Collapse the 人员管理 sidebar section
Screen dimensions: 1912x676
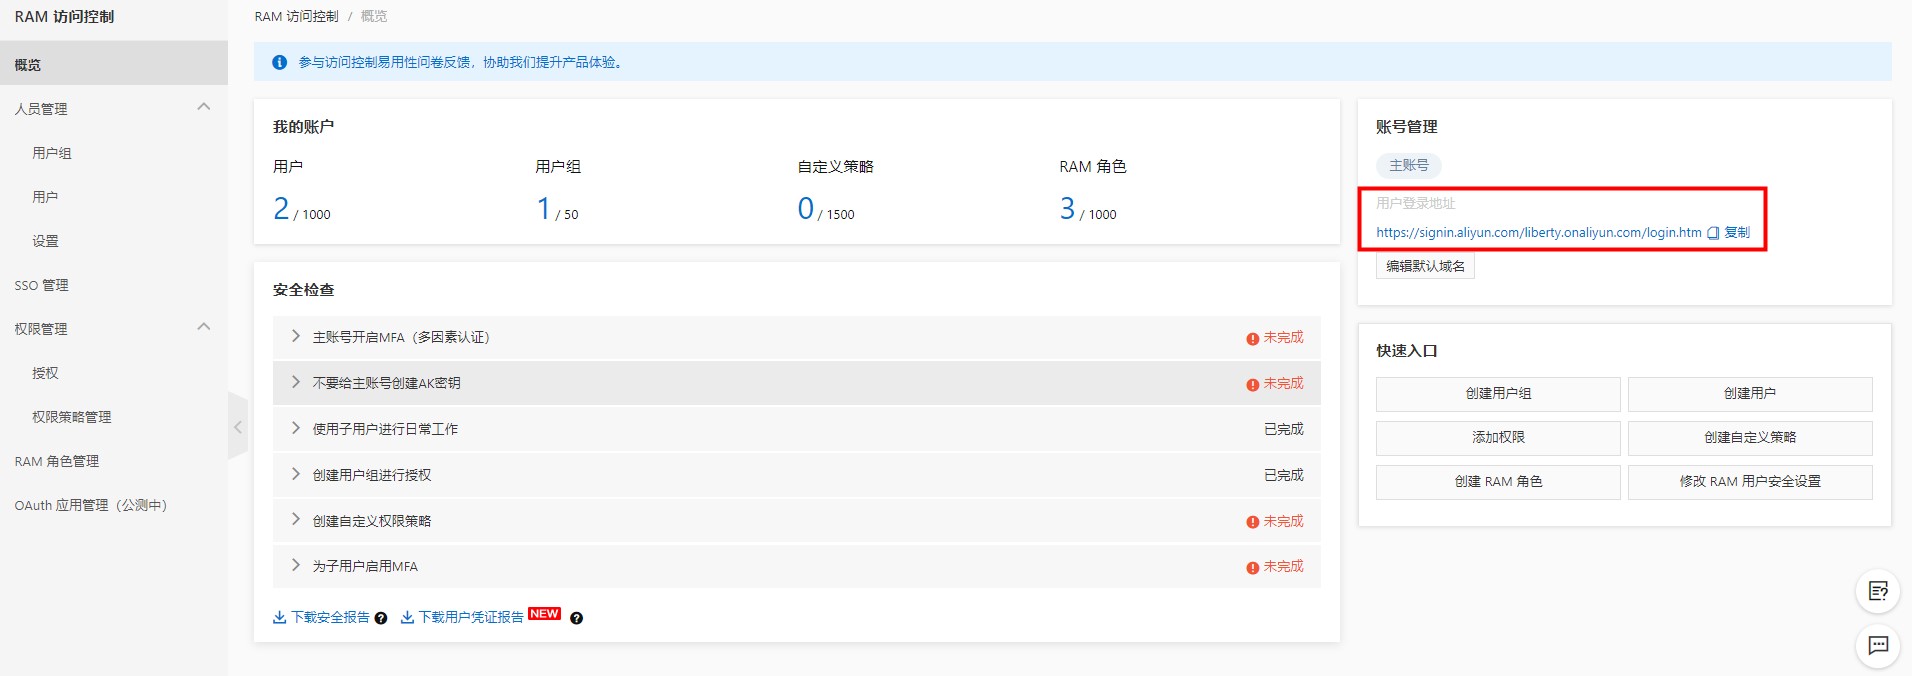point(204,107)
